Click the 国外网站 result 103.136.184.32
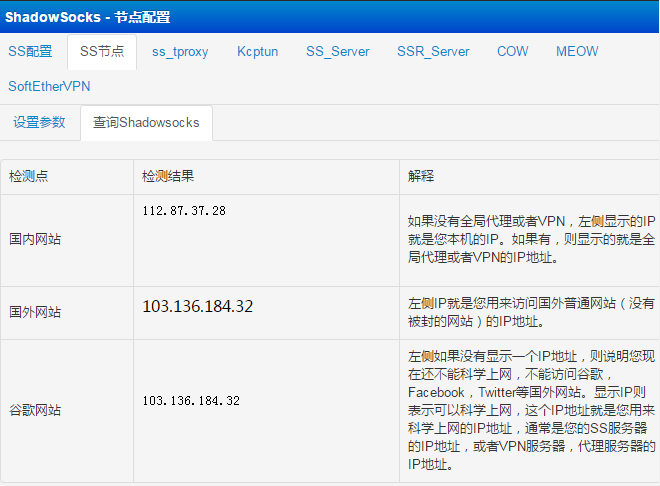 pos(198,306)
